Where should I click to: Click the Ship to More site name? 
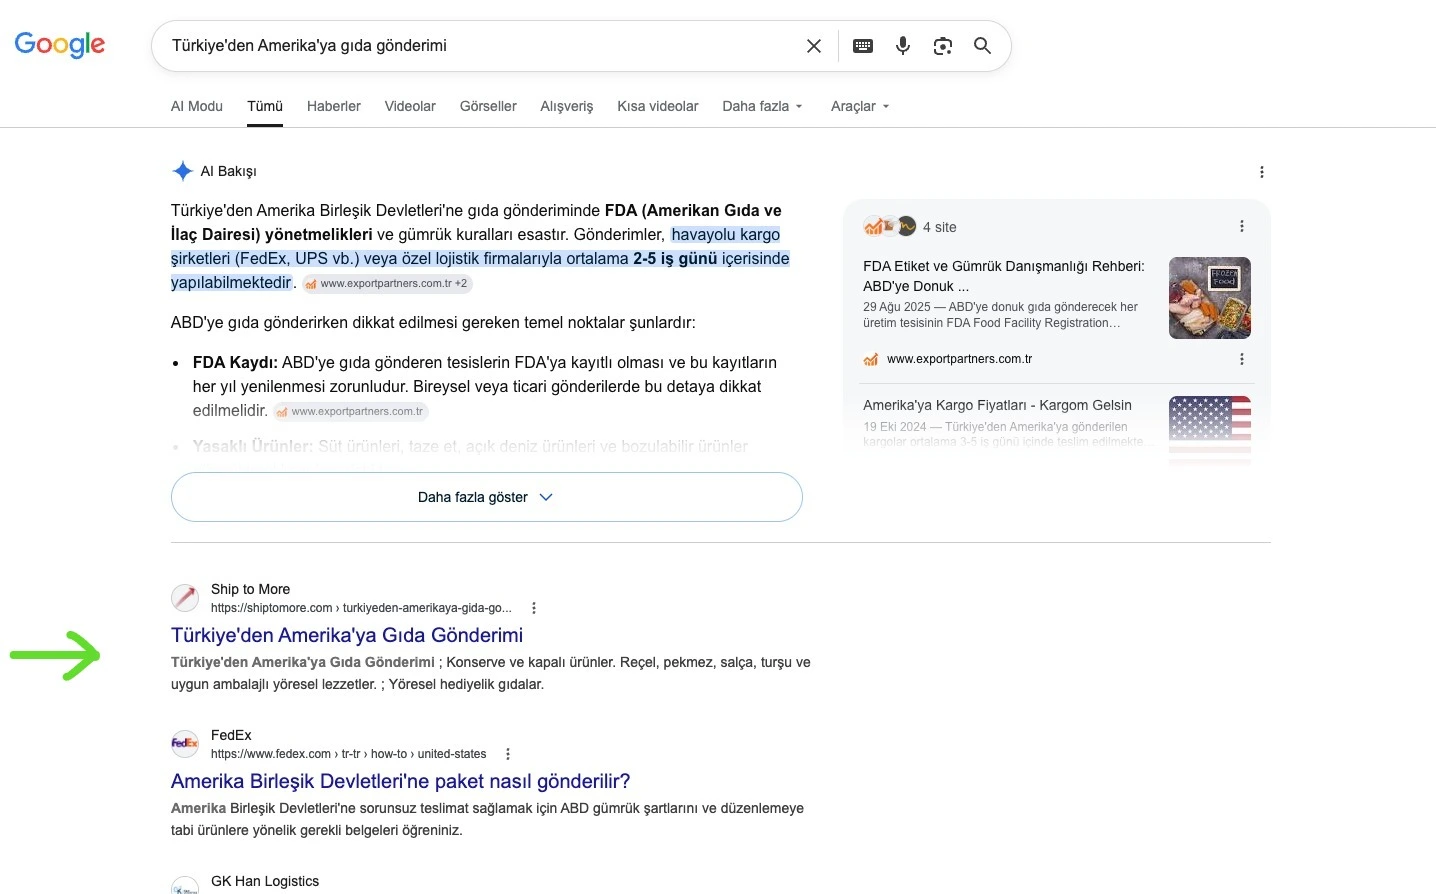click(250, 589)
